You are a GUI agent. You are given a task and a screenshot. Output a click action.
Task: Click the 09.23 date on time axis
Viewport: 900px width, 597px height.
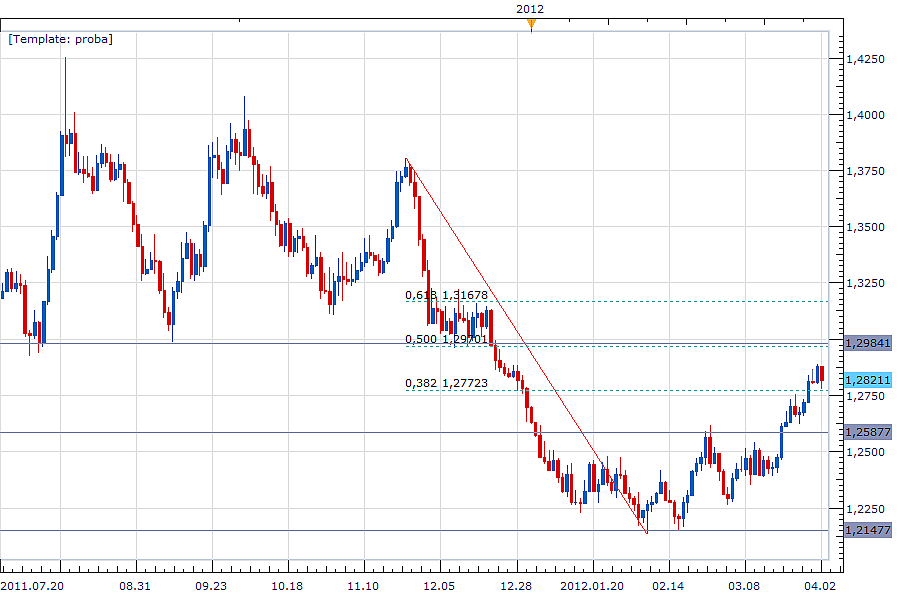[x=210, y=585]
